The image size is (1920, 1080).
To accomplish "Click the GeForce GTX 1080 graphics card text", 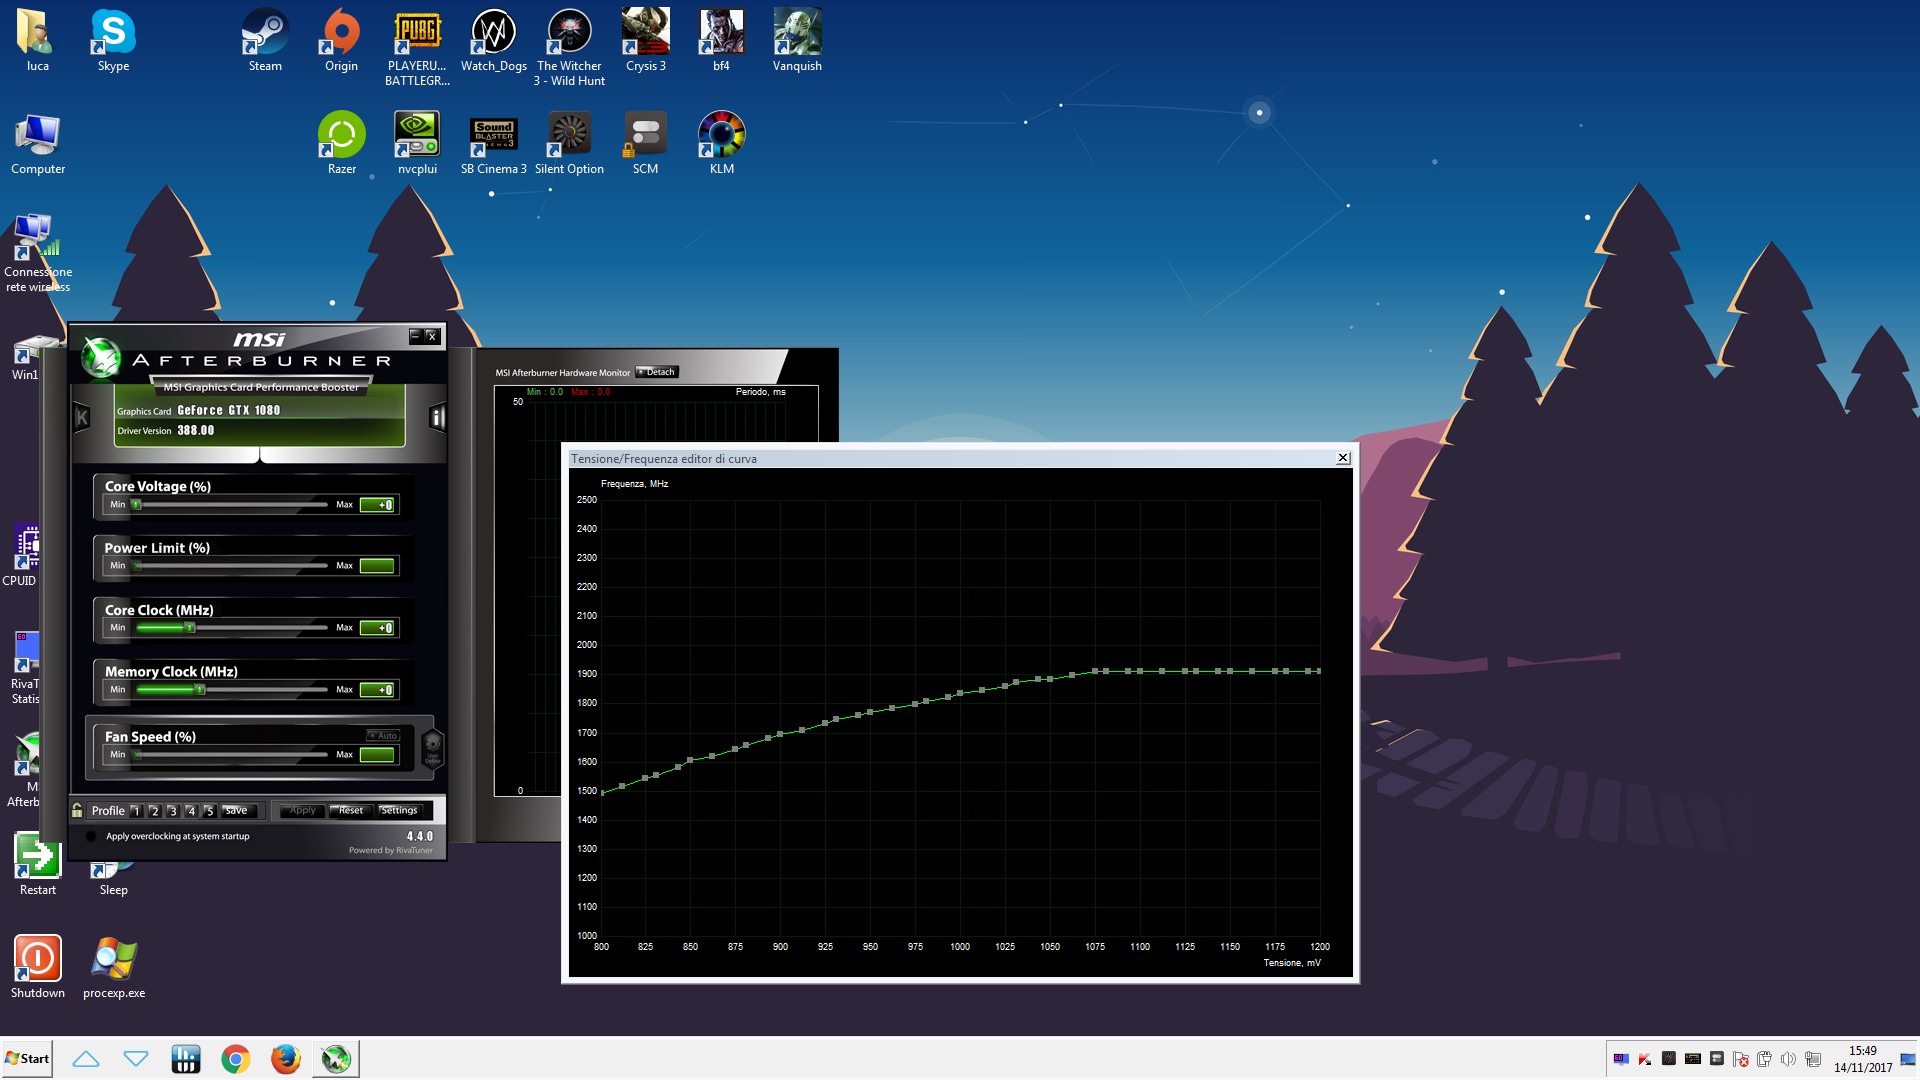I will click(x=229, y=410).
